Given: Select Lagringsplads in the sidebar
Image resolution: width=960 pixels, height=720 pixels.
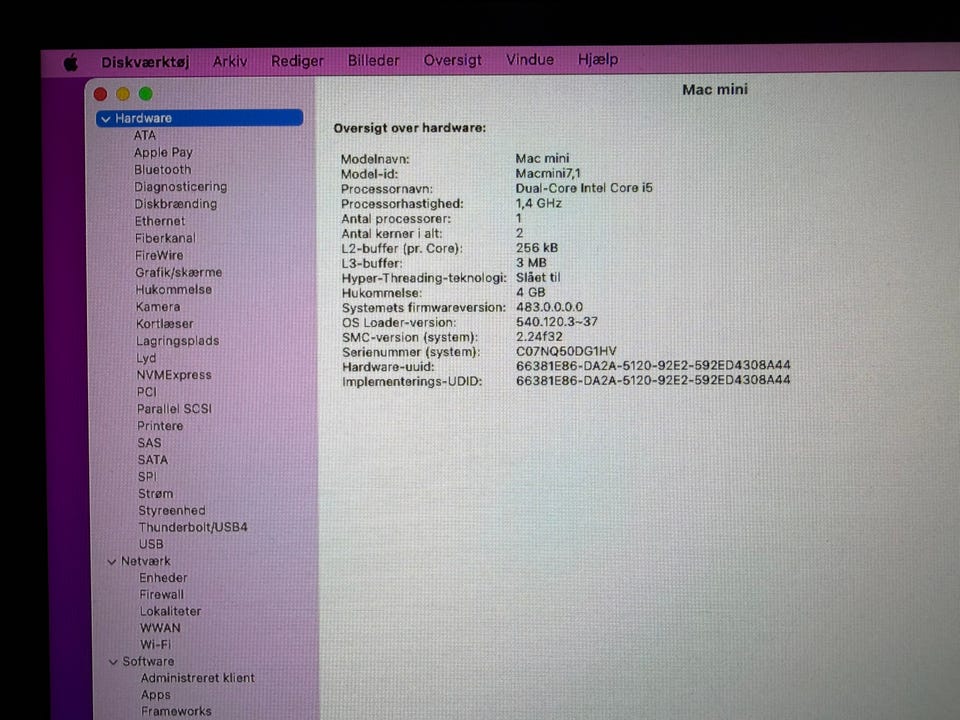Looking at the screenshot, I should point(178,341).
